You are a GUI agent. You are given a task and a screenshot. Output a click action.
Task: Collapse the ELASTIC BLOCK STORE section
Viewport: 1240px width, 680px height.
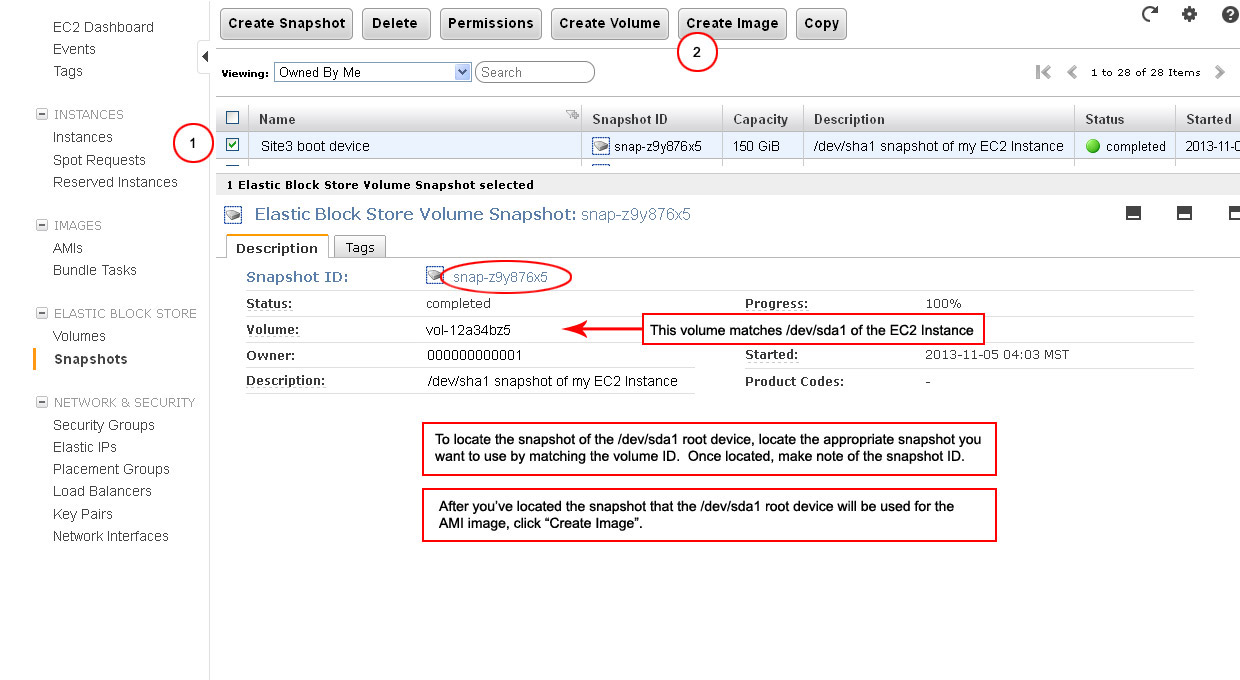[42, 313]
